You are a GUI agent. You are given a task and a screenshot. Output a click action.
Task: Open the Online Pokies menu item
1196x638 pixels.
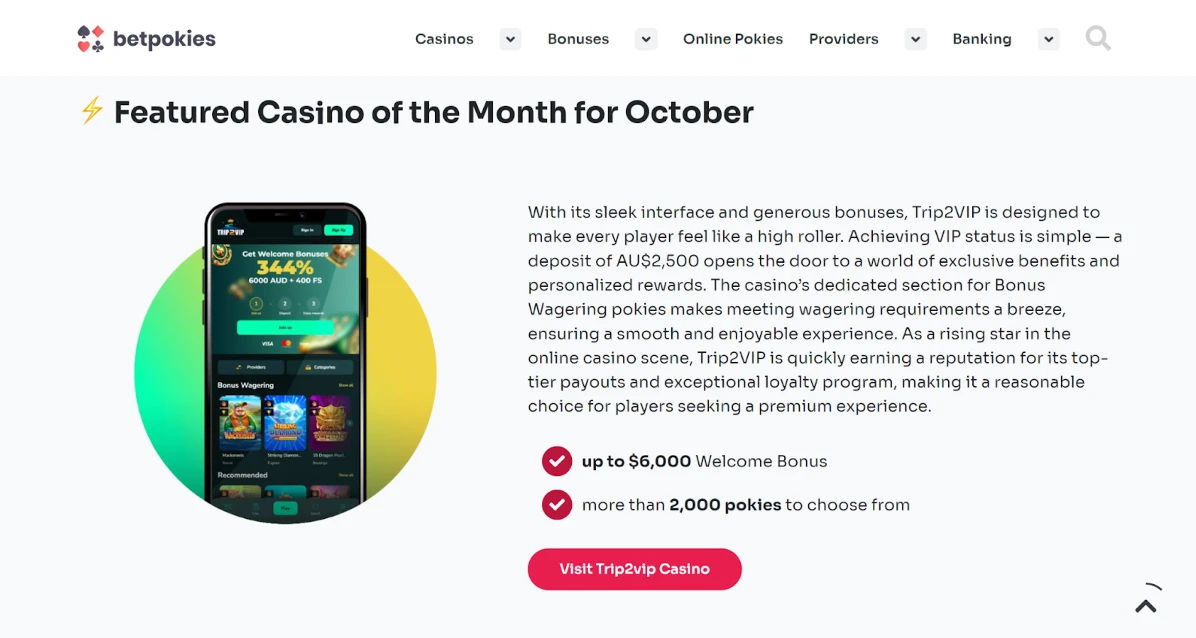pos(733,39)
